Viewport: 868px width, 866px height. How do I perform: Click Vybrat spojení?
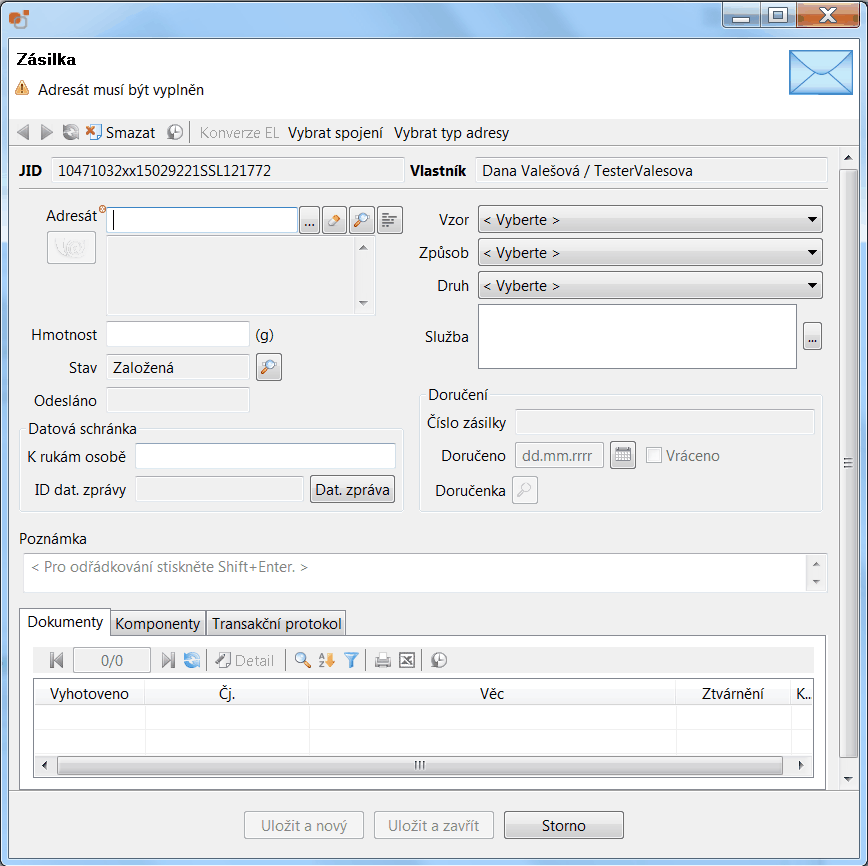335,133
